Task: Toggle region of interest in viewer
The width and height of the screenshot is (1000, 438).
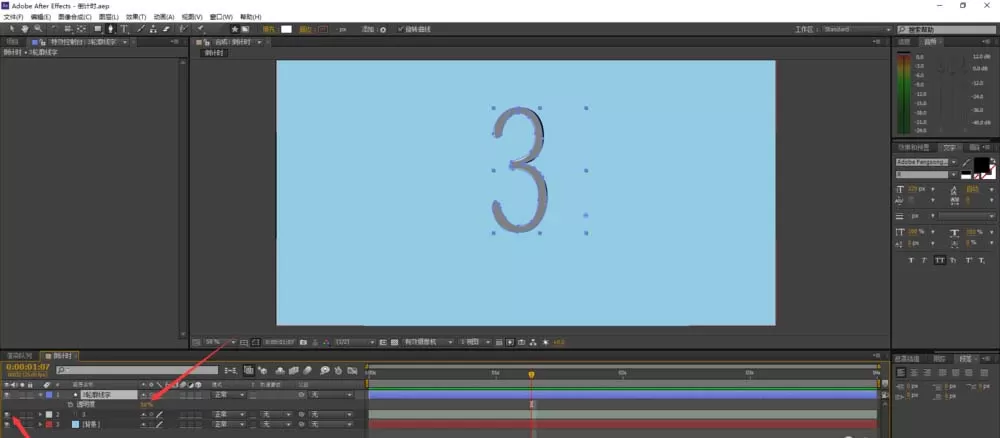Action: (x=383, y=342)
